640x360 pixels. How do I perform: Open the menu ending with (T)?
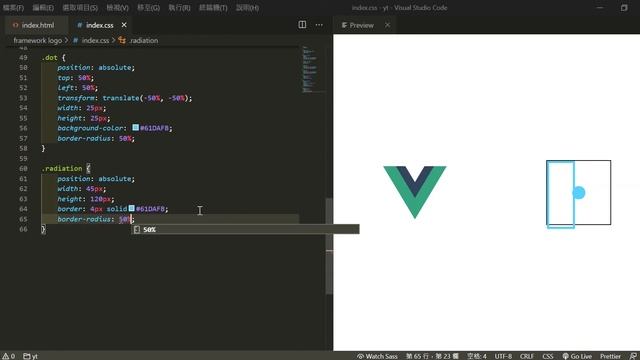pos(213,8)
